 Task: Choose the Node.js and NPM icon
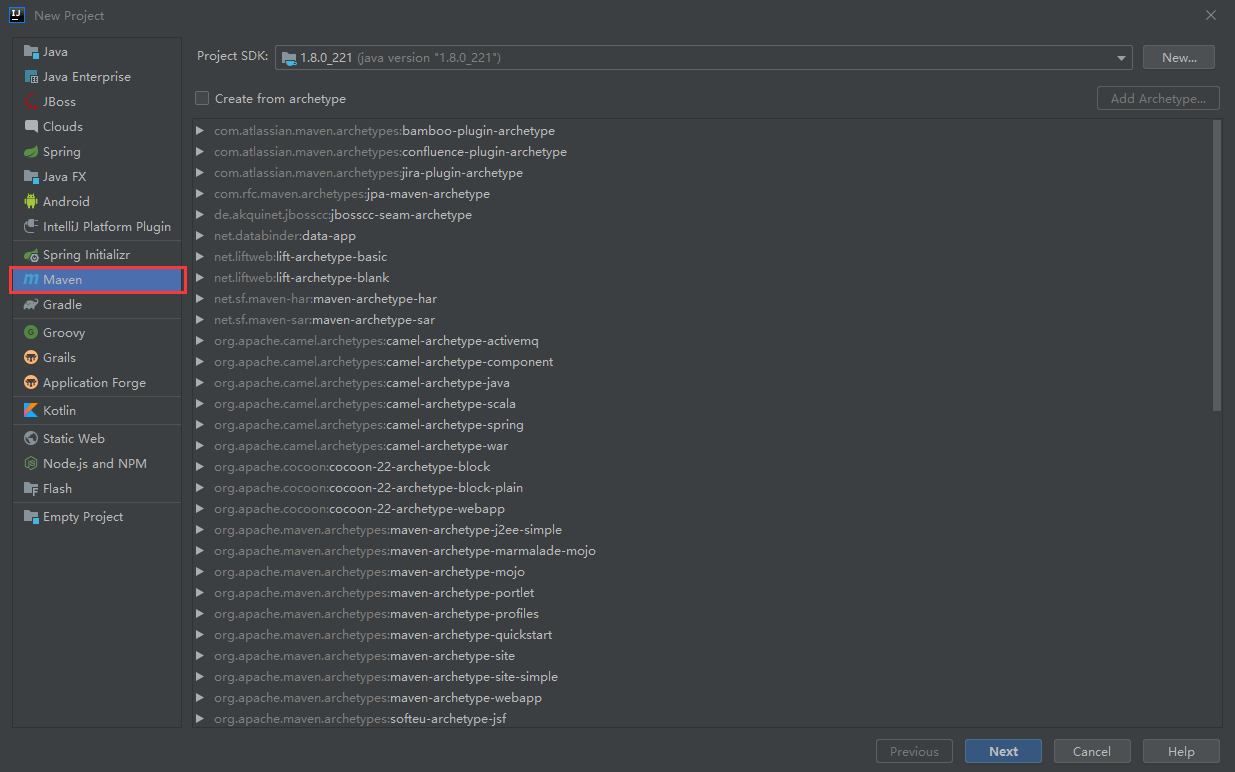pos(31,464)
